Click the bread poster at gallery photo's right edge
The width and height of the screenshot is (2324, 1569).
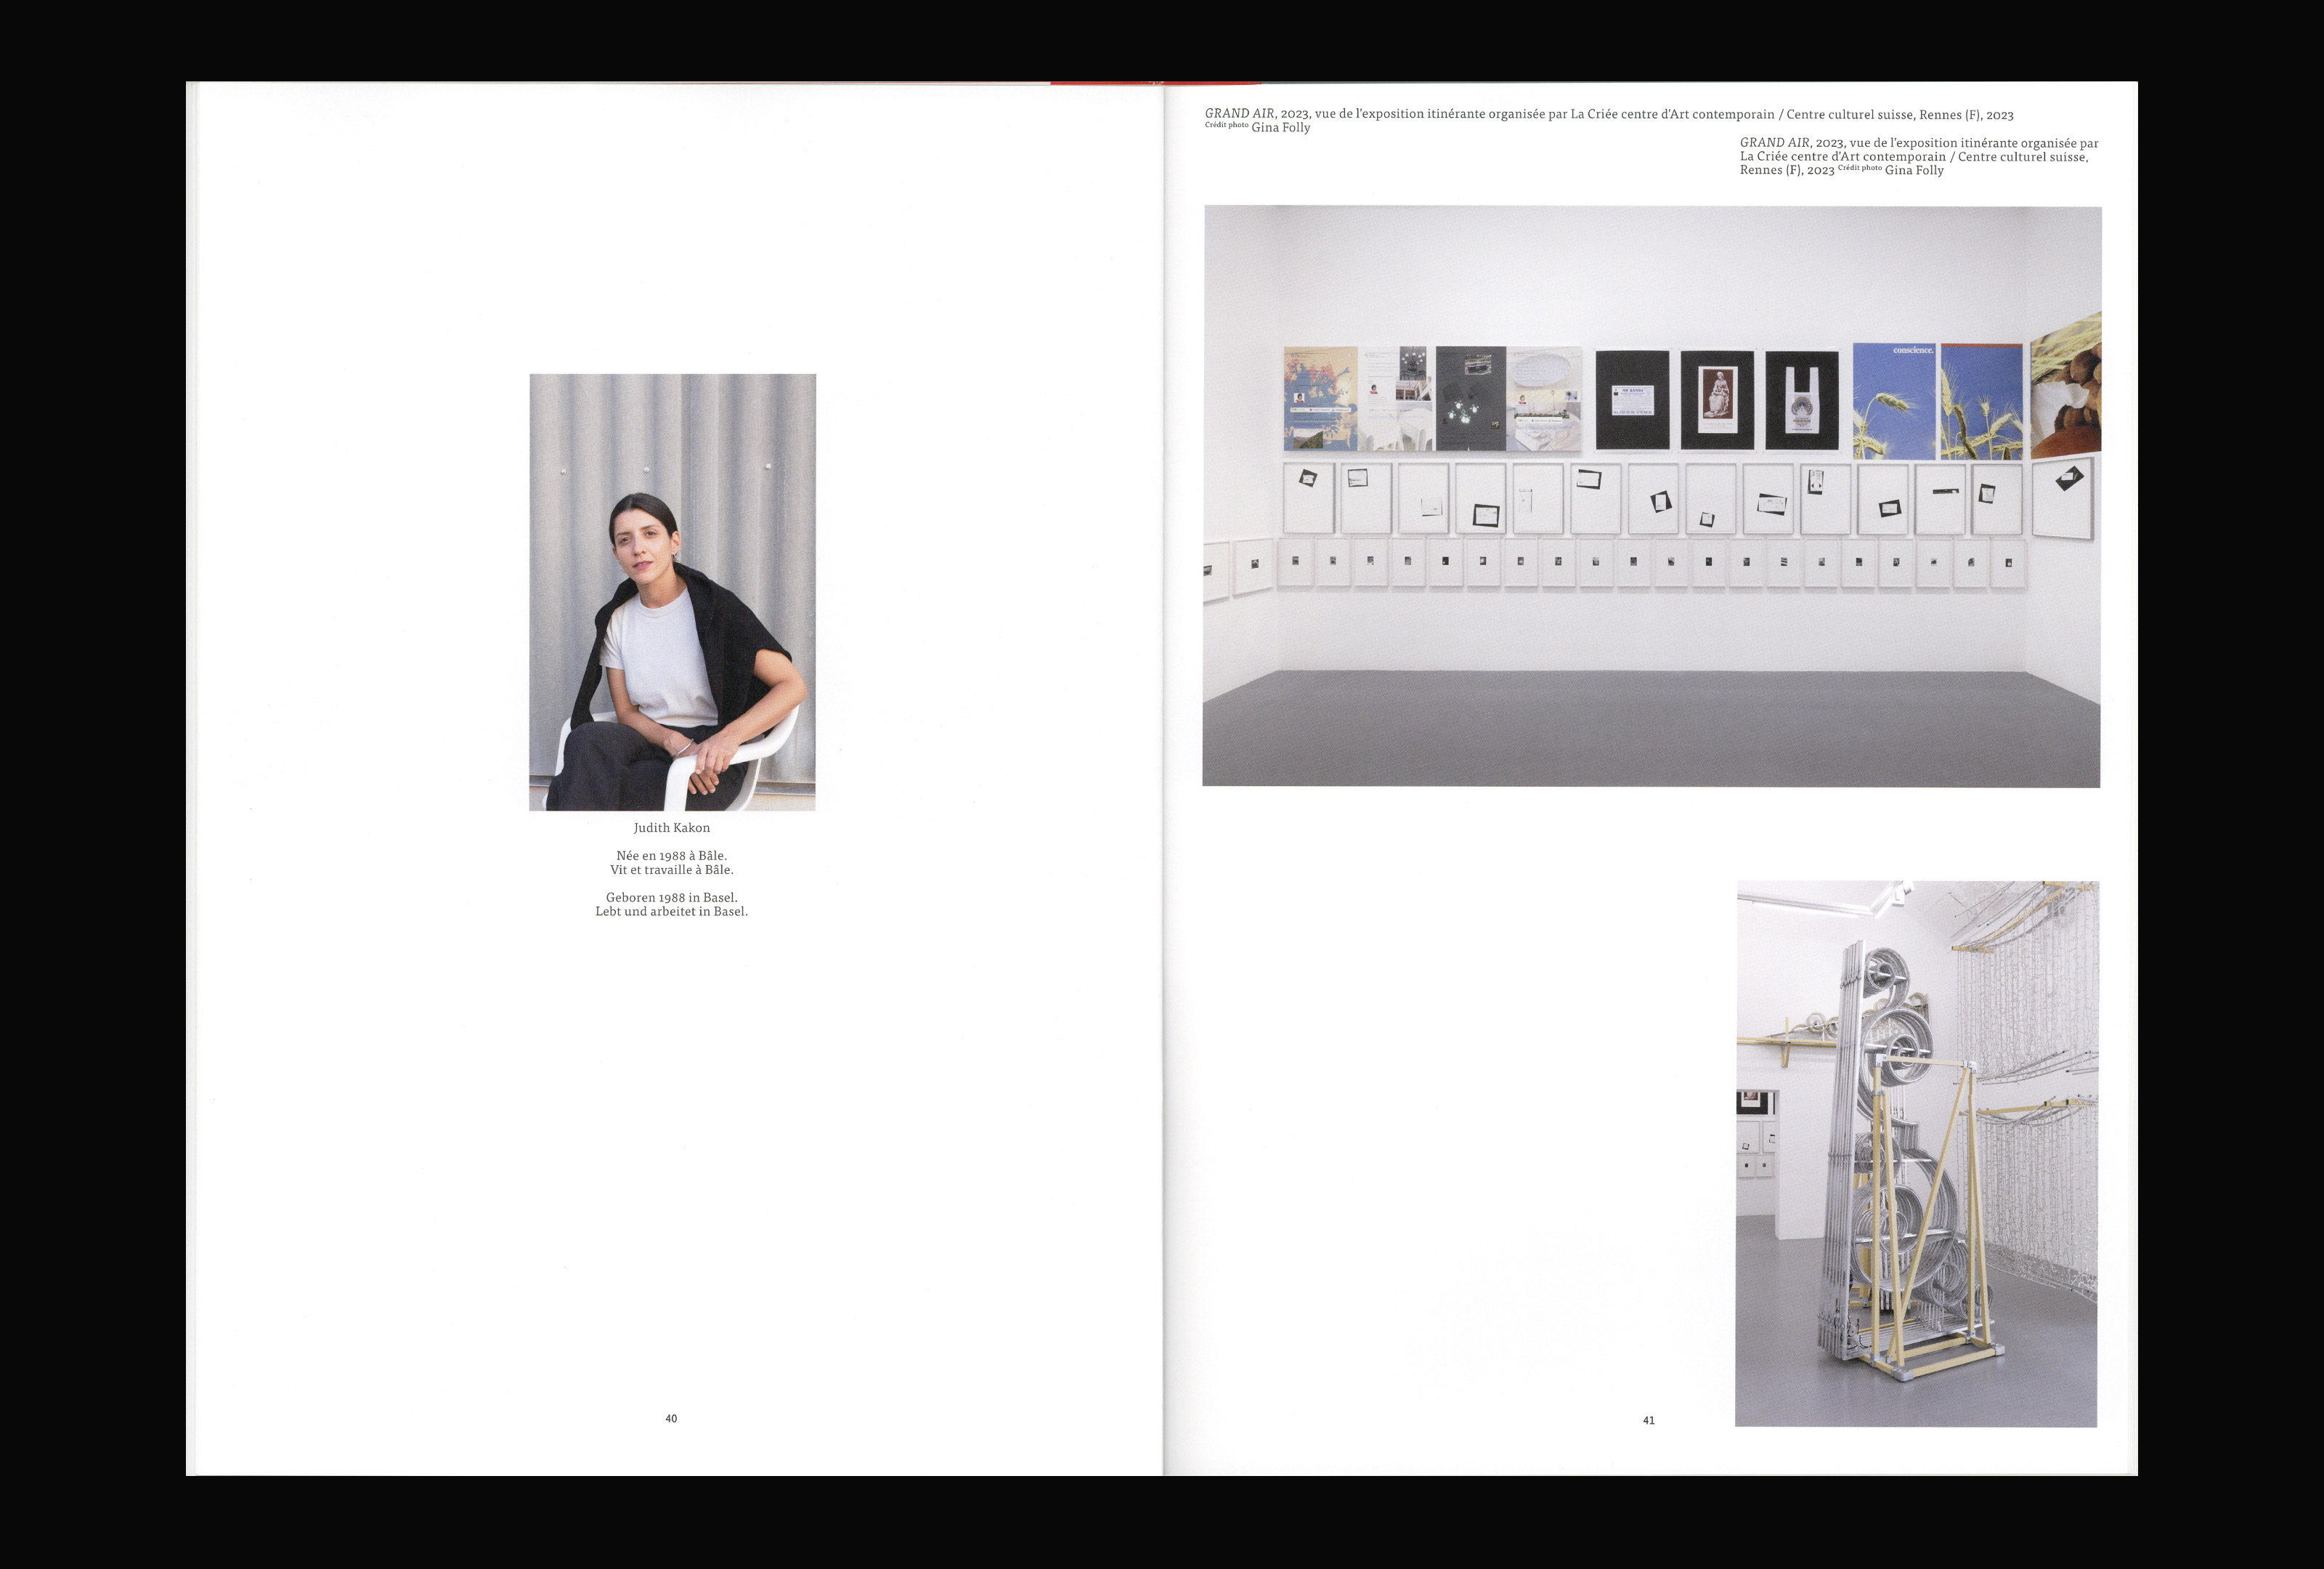2066,385
